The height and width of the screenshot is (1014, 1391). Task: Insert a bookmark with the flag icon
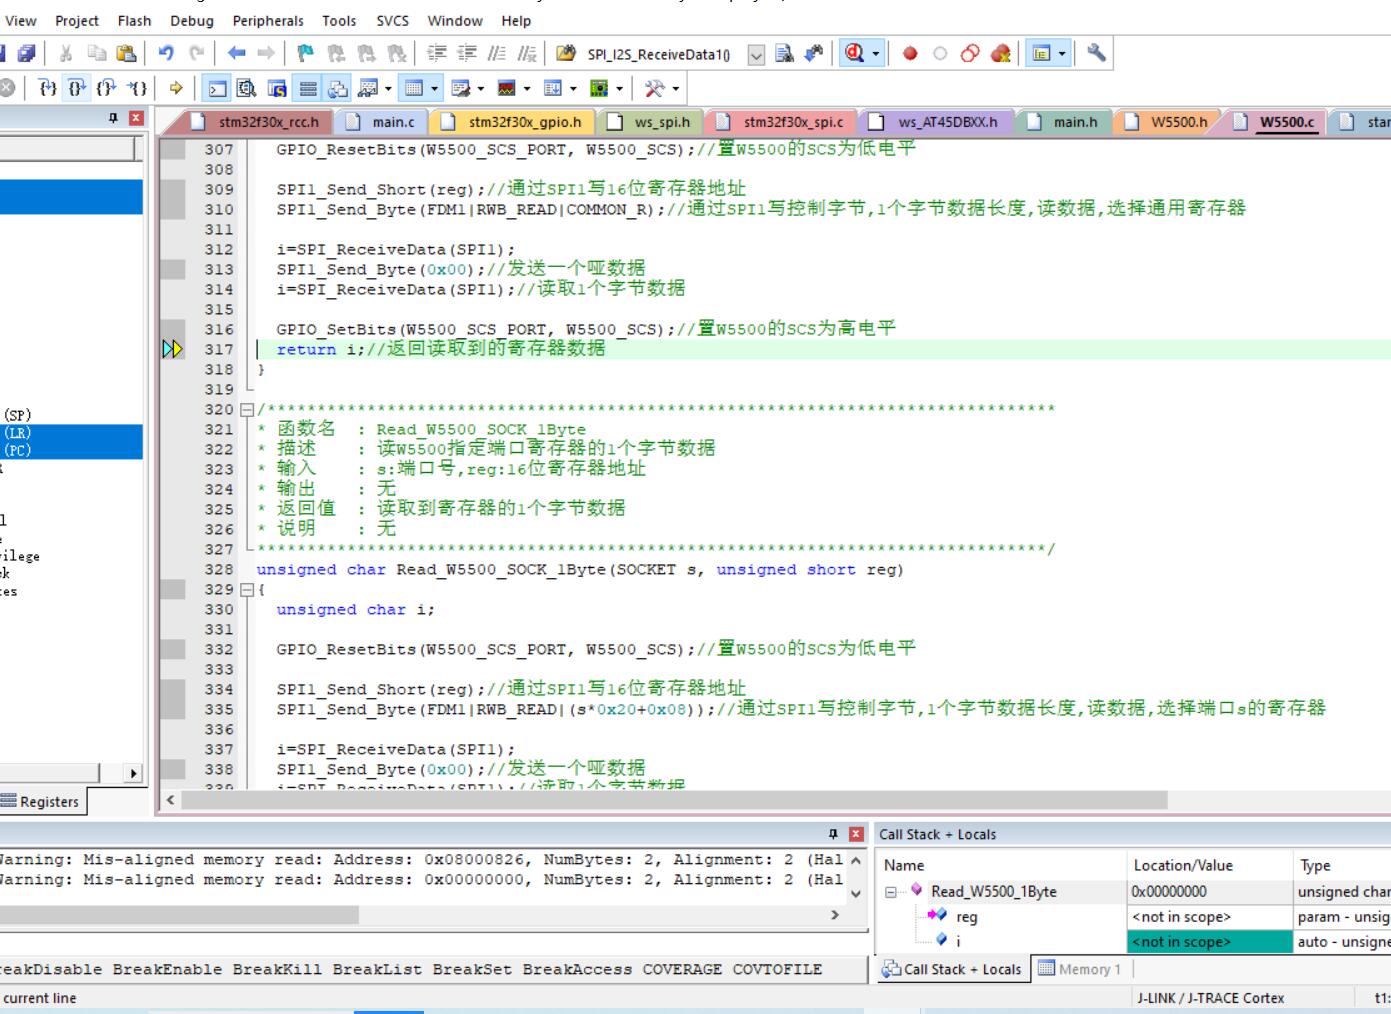(306, 54)
